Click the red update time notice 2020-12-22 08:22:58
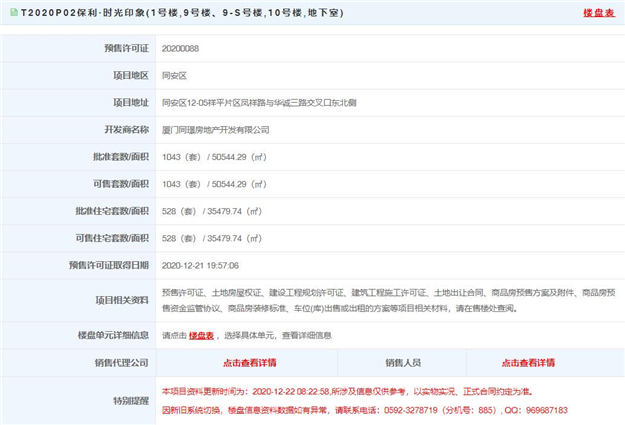Screen dimensions: 625x425 pos(347,392)
